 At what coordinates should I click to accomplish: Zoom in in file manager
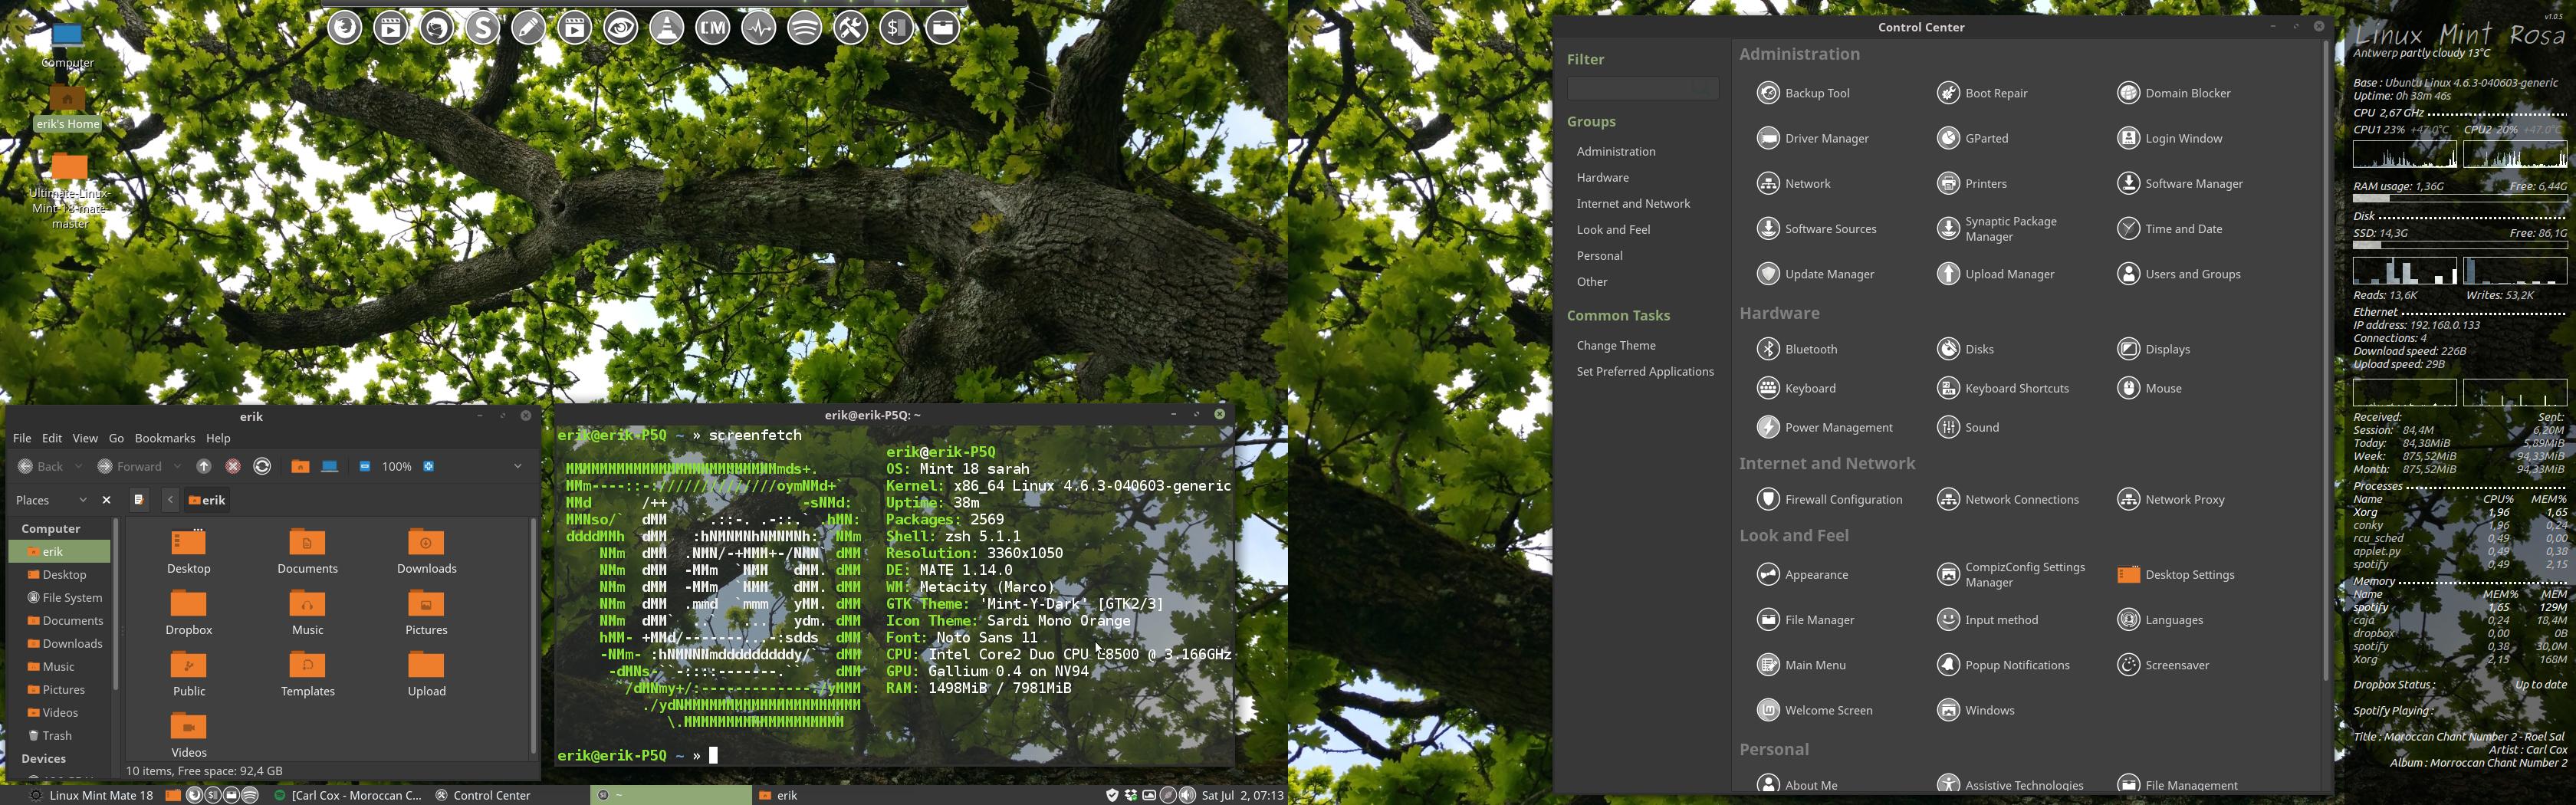pyautogui.click(x=429, y=466)
